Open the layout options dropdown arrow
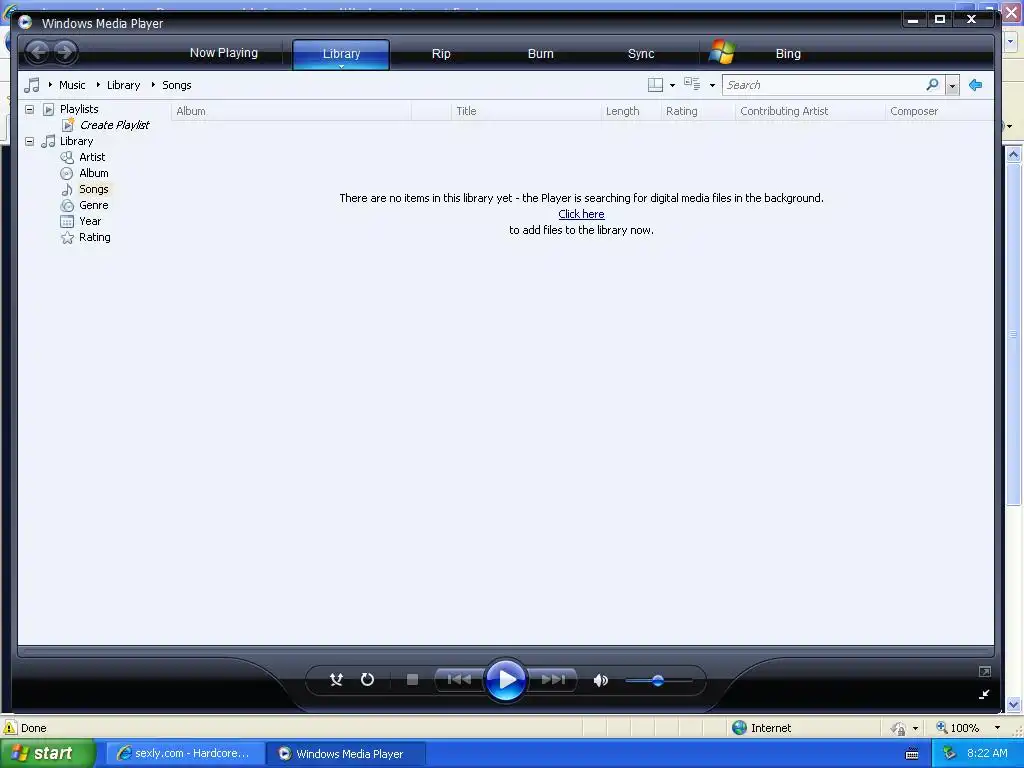This screenshot has width=1024, height=768. click(x=673, y=86)
